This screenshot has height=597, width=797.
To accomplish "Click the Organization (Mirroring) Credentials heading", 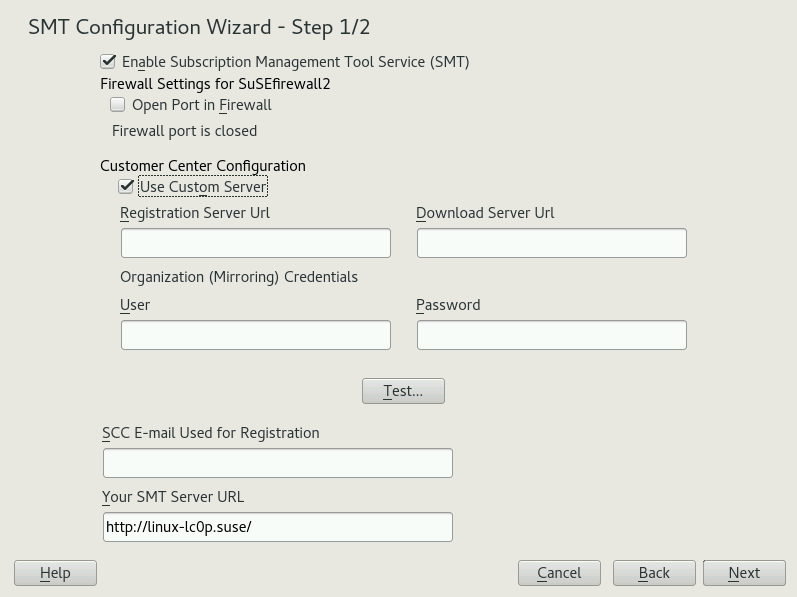I will pos(239,277).
